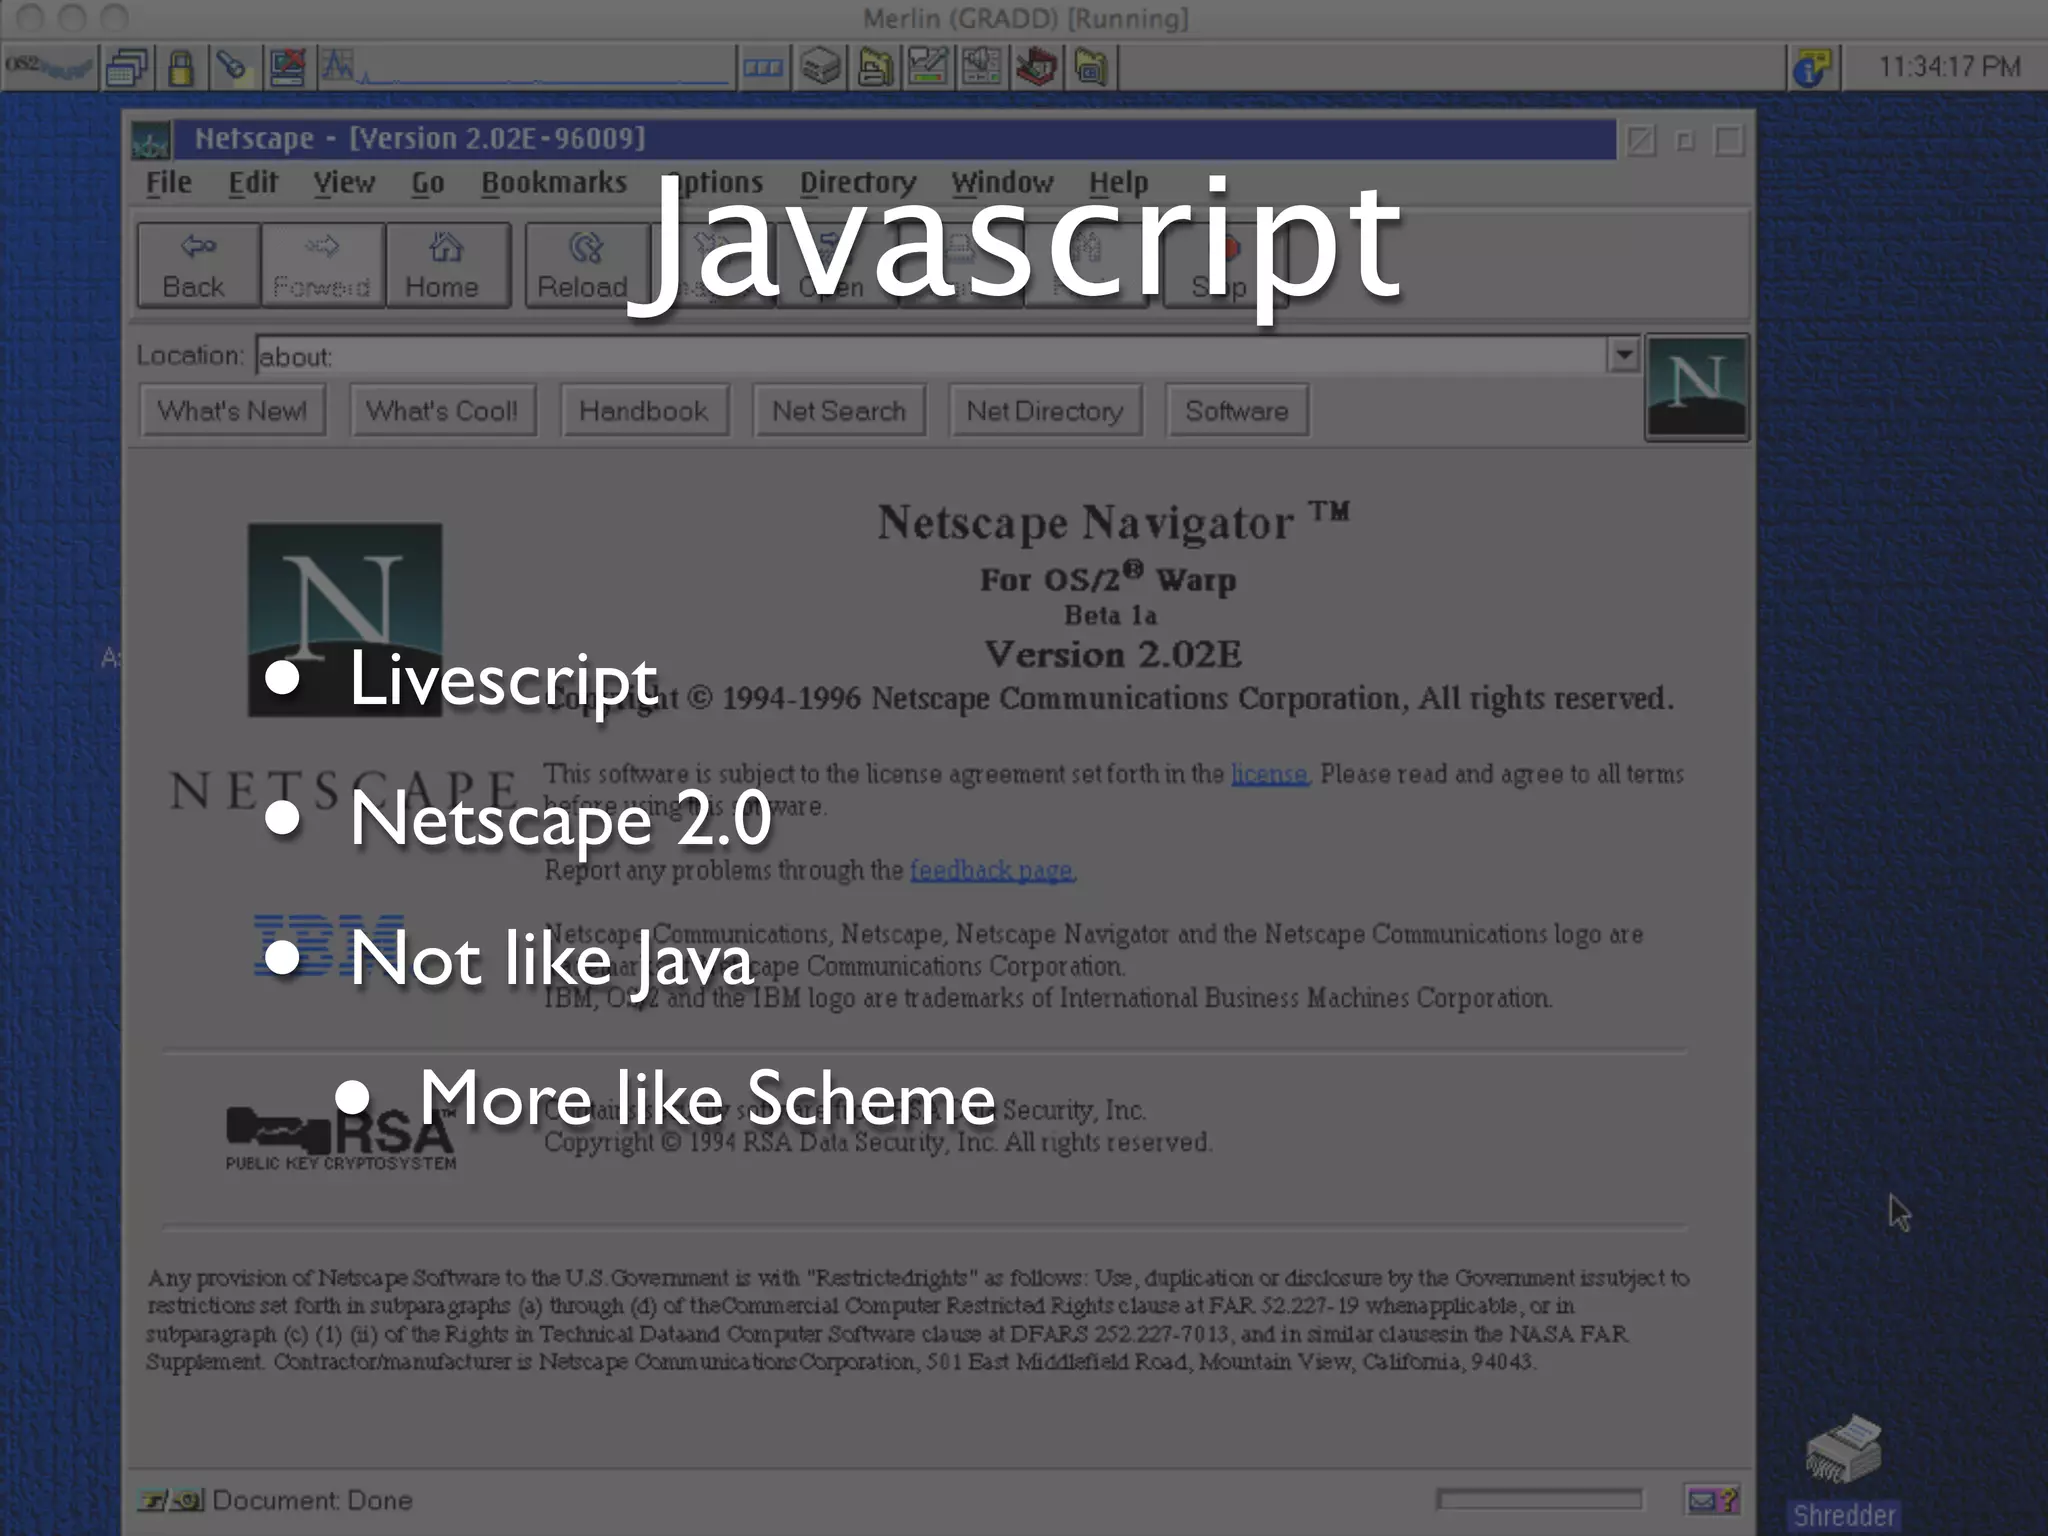Open the Help menu
Image resolution: width=2048 pixels, height=1536 pixels.
coord(1118,183)
